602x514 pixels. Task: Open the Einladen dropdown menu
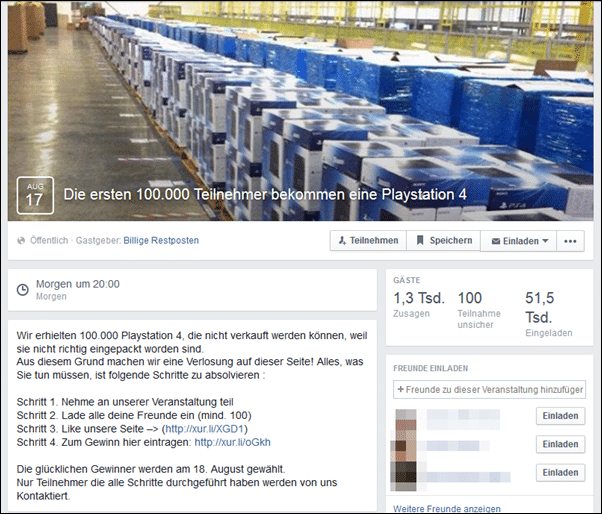[x=519, y=241]
